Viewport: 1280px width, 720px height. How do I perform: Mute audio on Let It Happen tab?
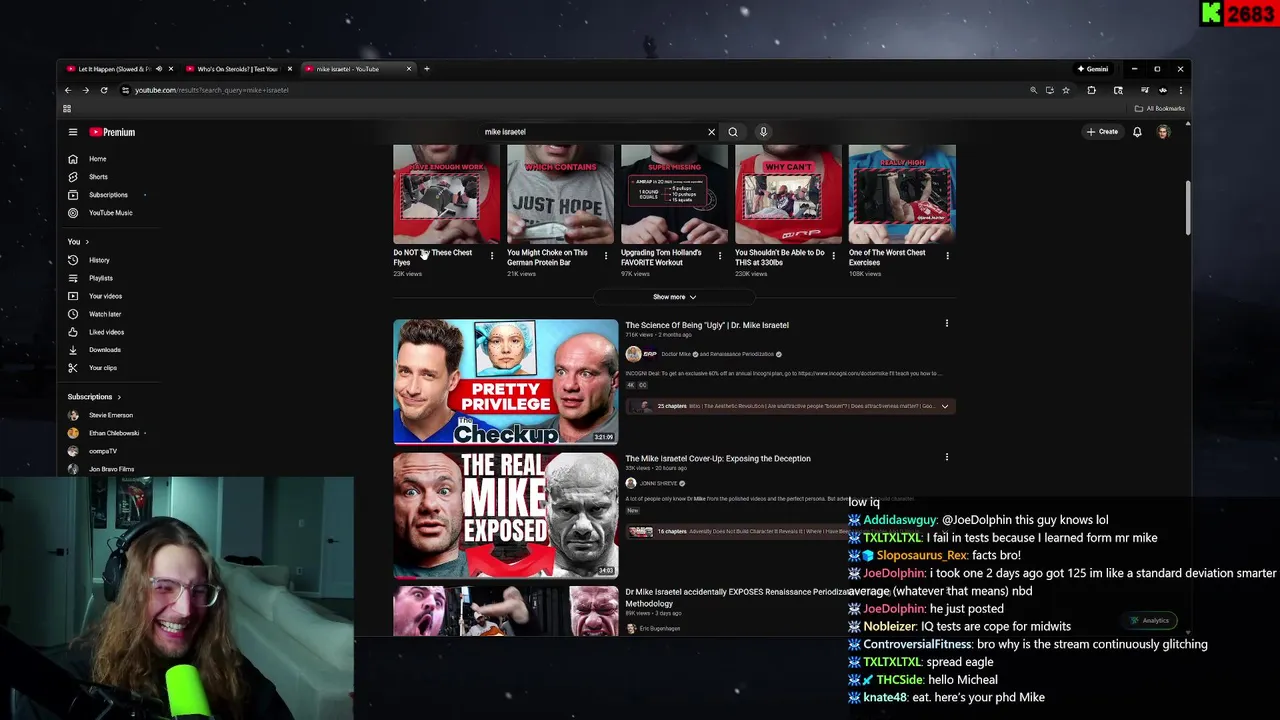coord(159,69)
